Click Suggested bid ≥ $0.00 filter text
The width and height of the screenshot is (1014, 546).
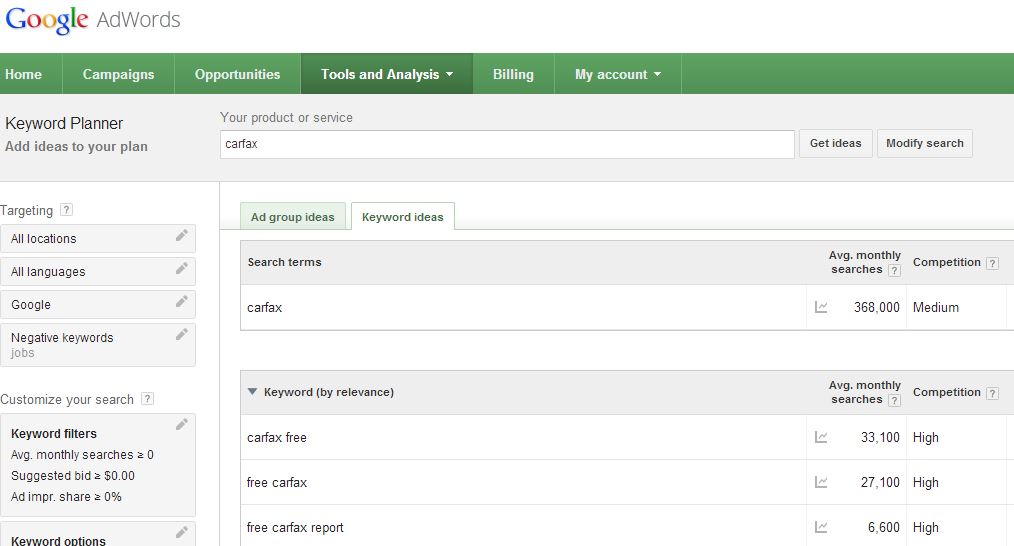coord(73,475)
